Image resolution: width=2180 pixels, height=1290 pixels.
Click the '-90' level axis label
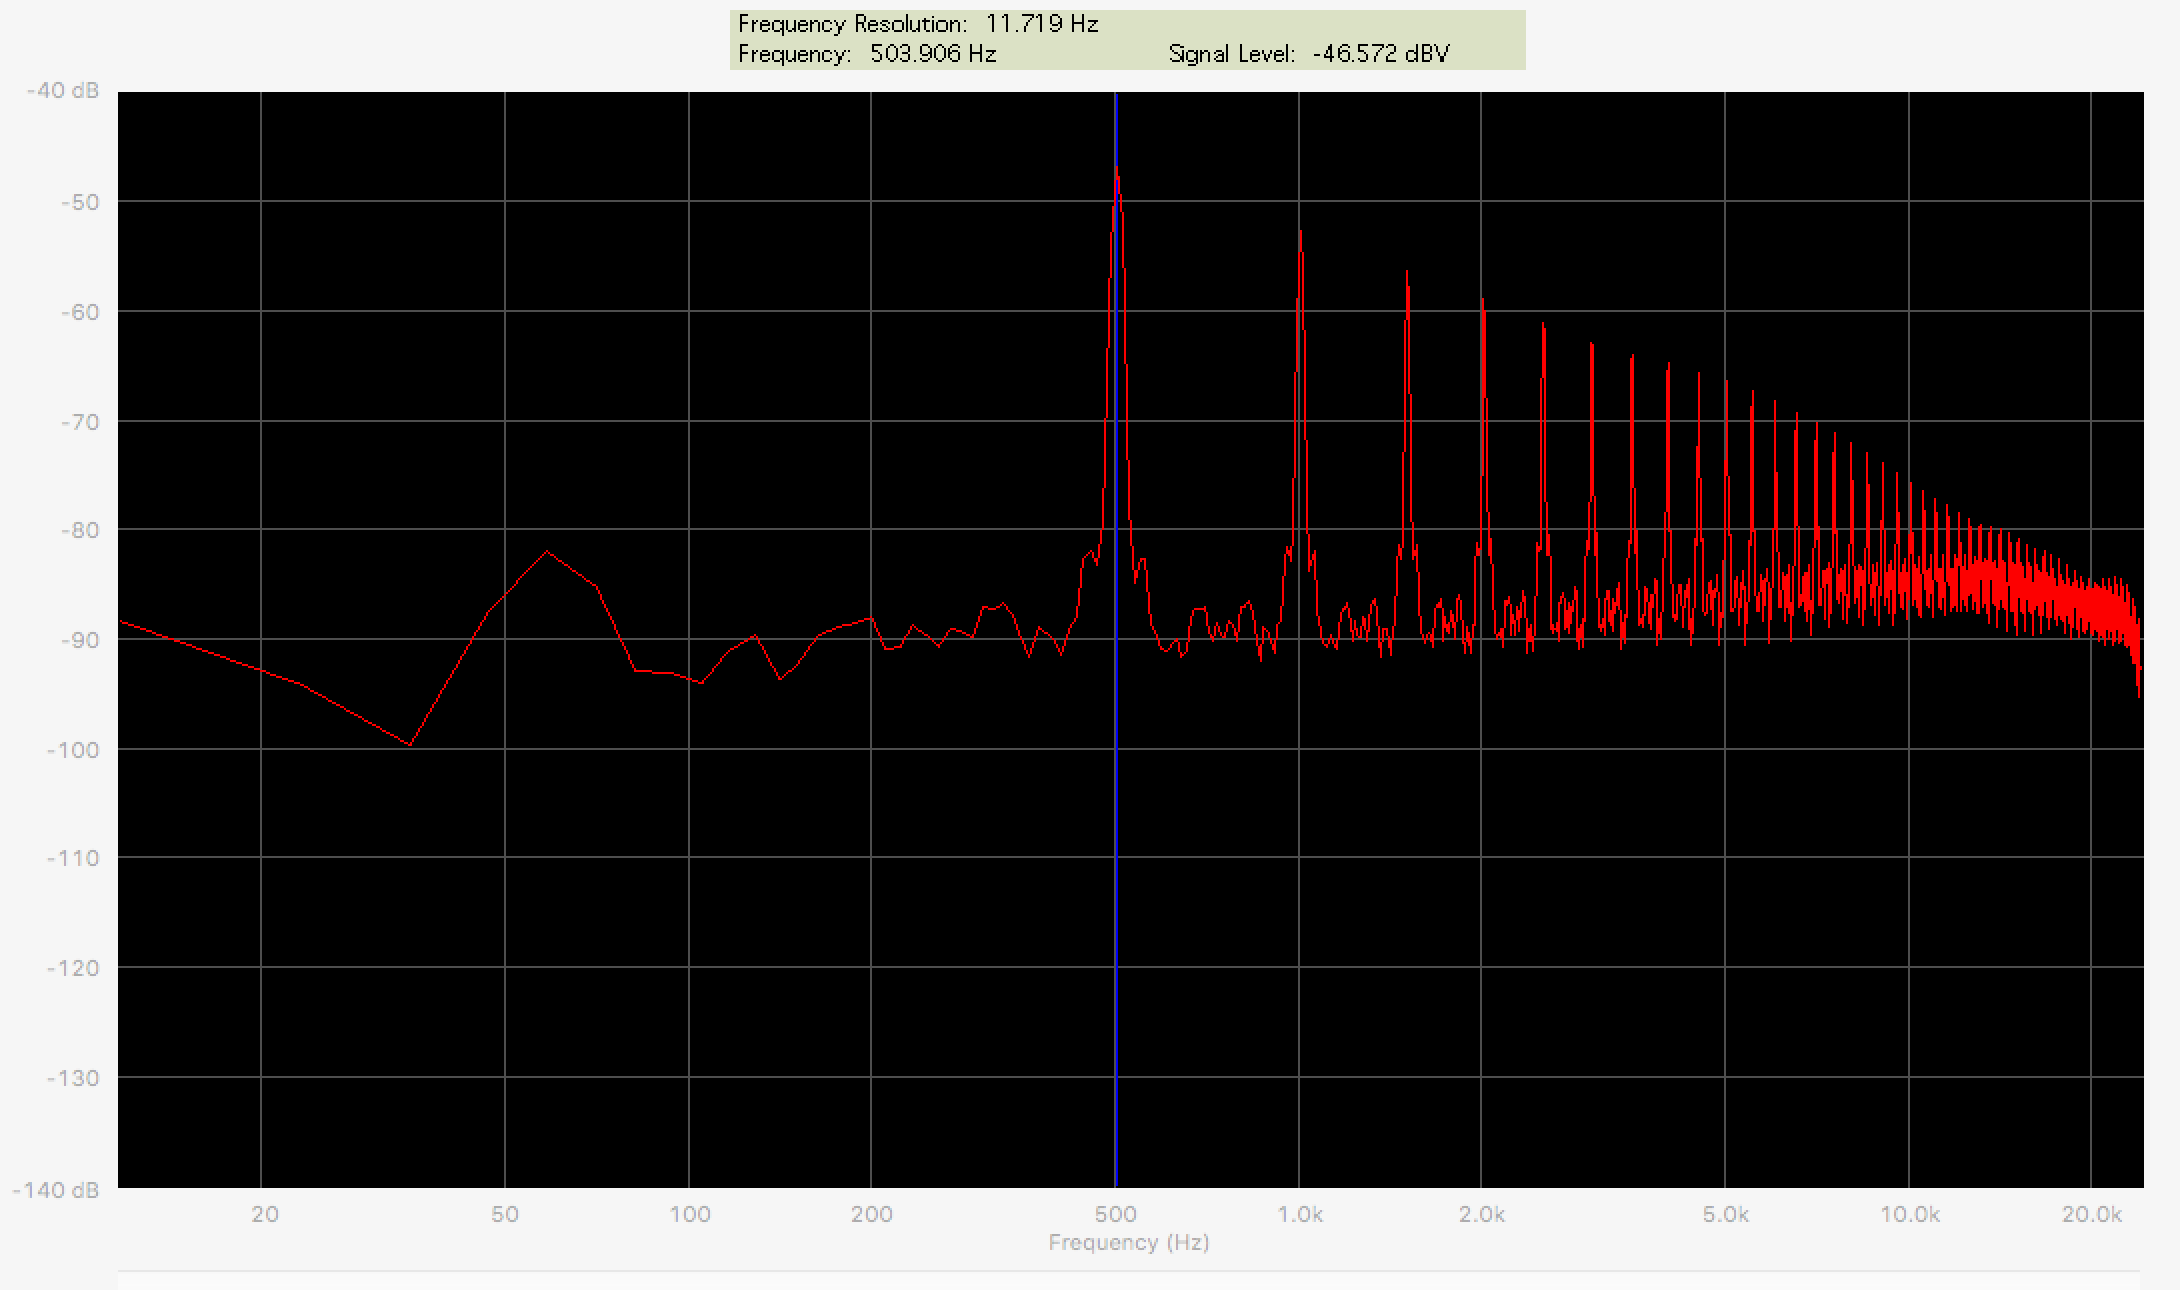pyautogui.click(x=78, y=640)
